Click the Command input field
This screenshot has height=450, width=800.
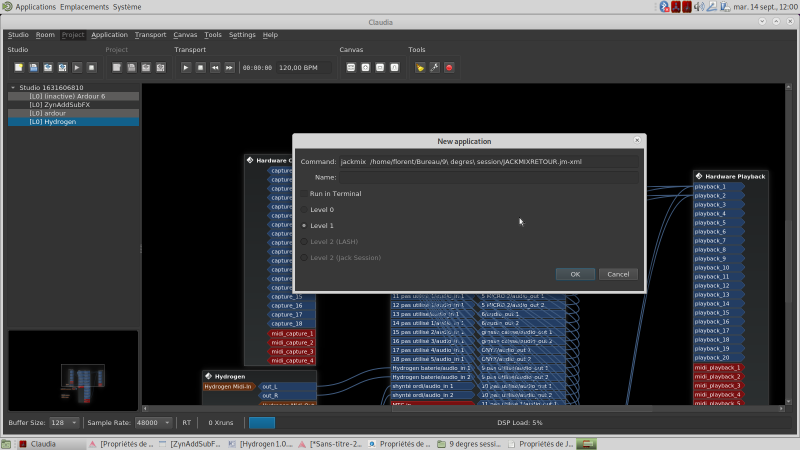(x=489, y=161)
